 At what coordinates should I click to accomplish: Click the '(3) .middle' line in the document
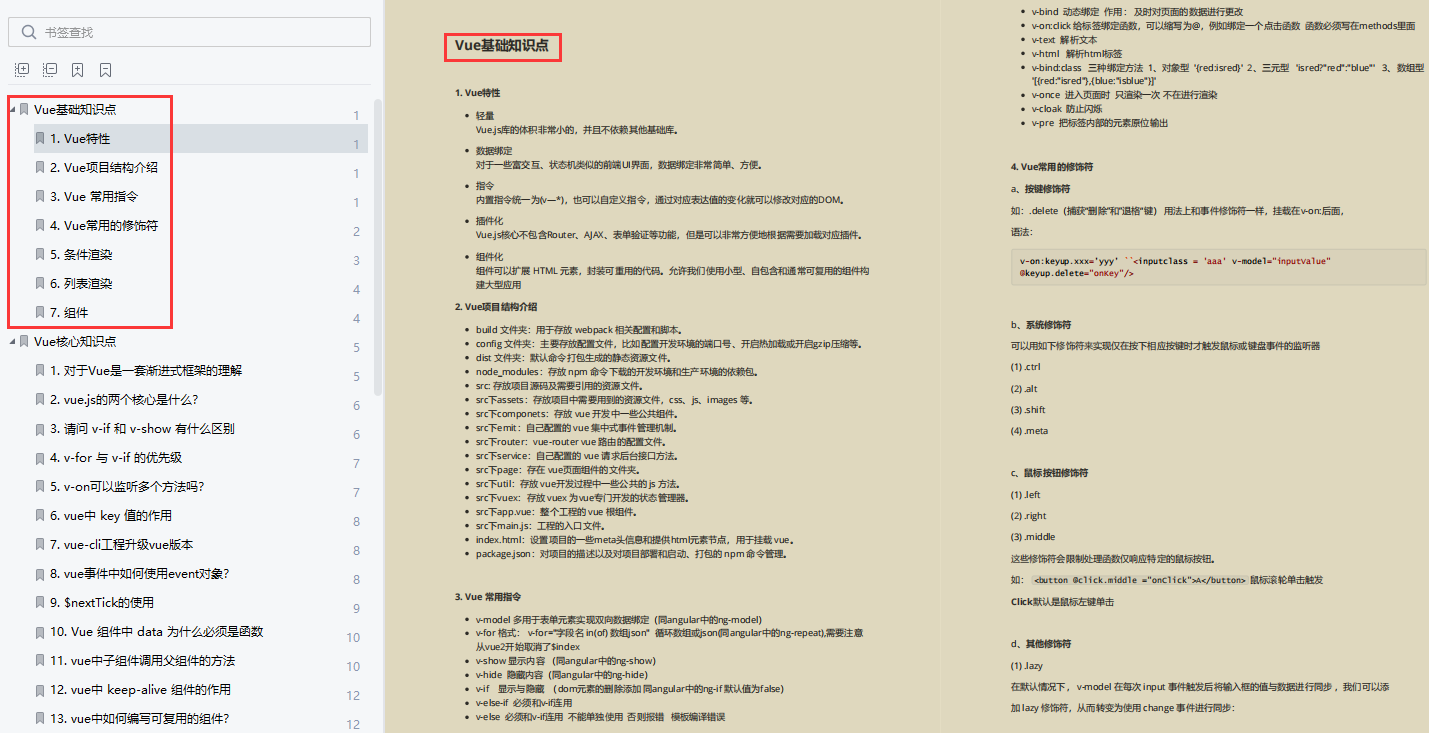click(x=1032, y=537)
